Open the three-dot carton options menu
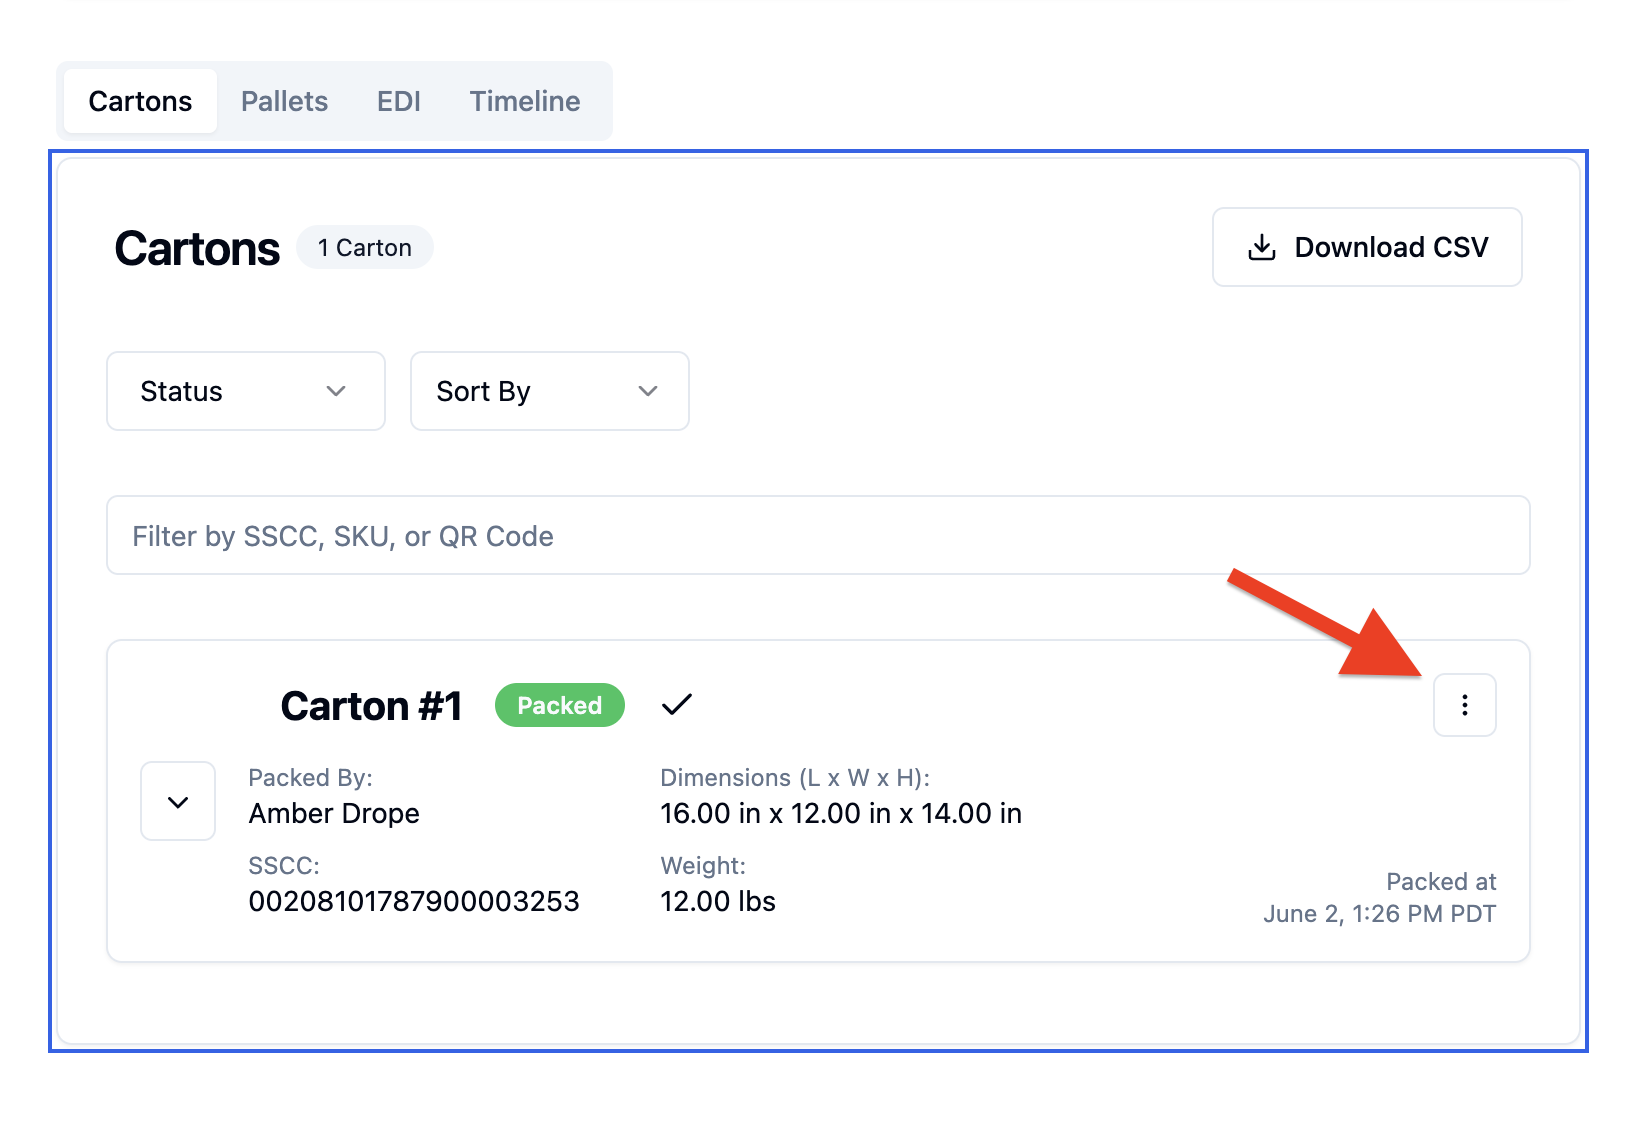This screenshot has height=1148, width=1630. pyautogui.click(x=1464, y=705)
